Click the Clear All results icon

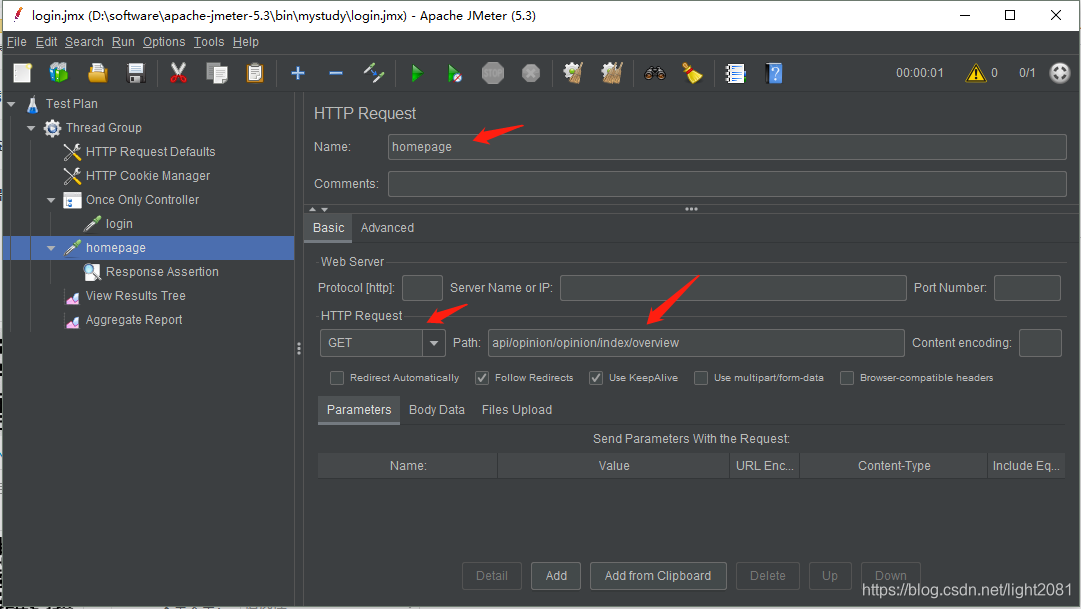tap(612, 73)
